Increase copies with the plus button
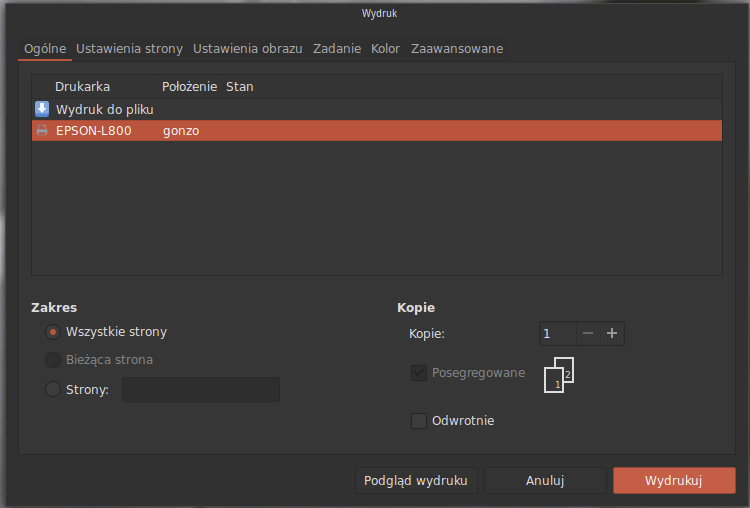Screen dimensions: 750x508 [x=612, y=333]
